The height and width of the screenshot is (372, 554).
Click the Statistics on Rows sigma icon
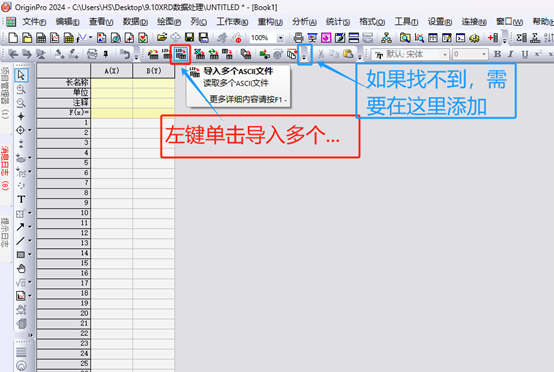click(535, 37)
